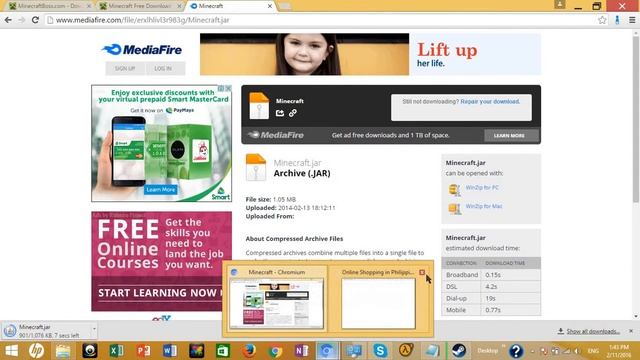This screenshot has width=640, height=360.
Task: Close the Smart MasterCard ad
Action: [228, 88]
